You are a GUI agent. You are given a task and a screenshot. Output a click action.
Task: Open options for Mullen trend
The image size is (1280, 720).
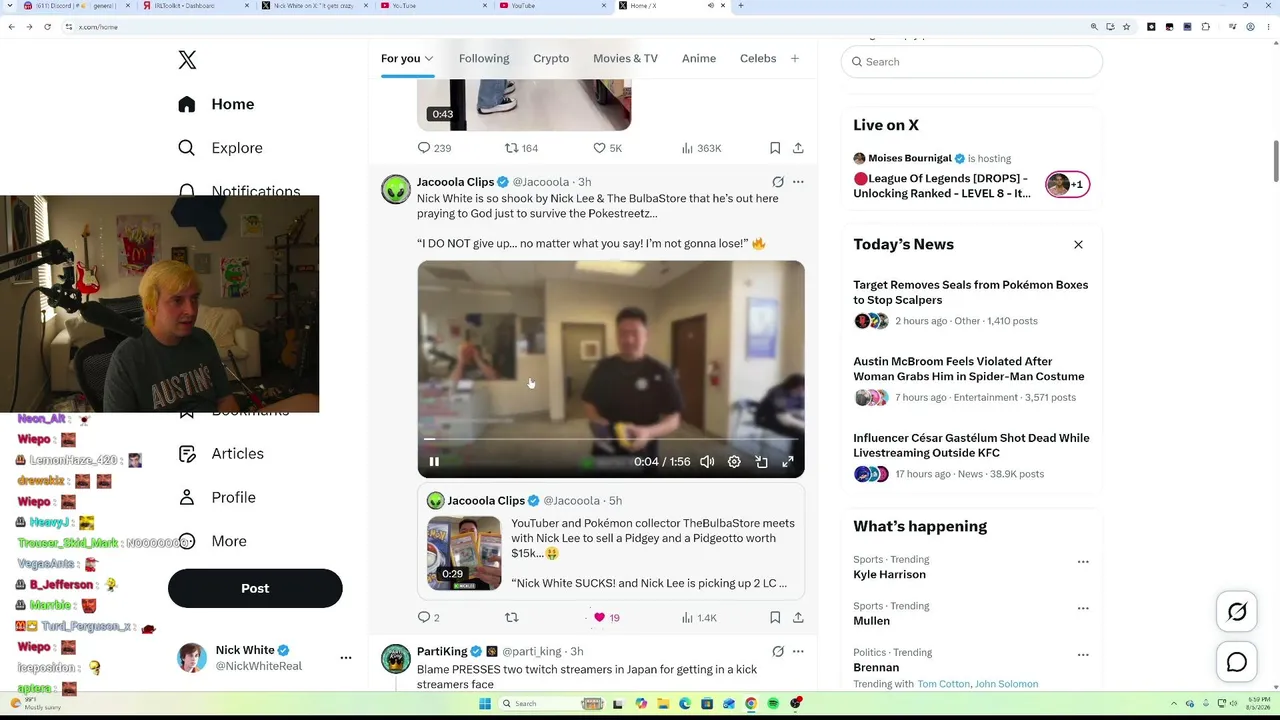click(1083, 608)
